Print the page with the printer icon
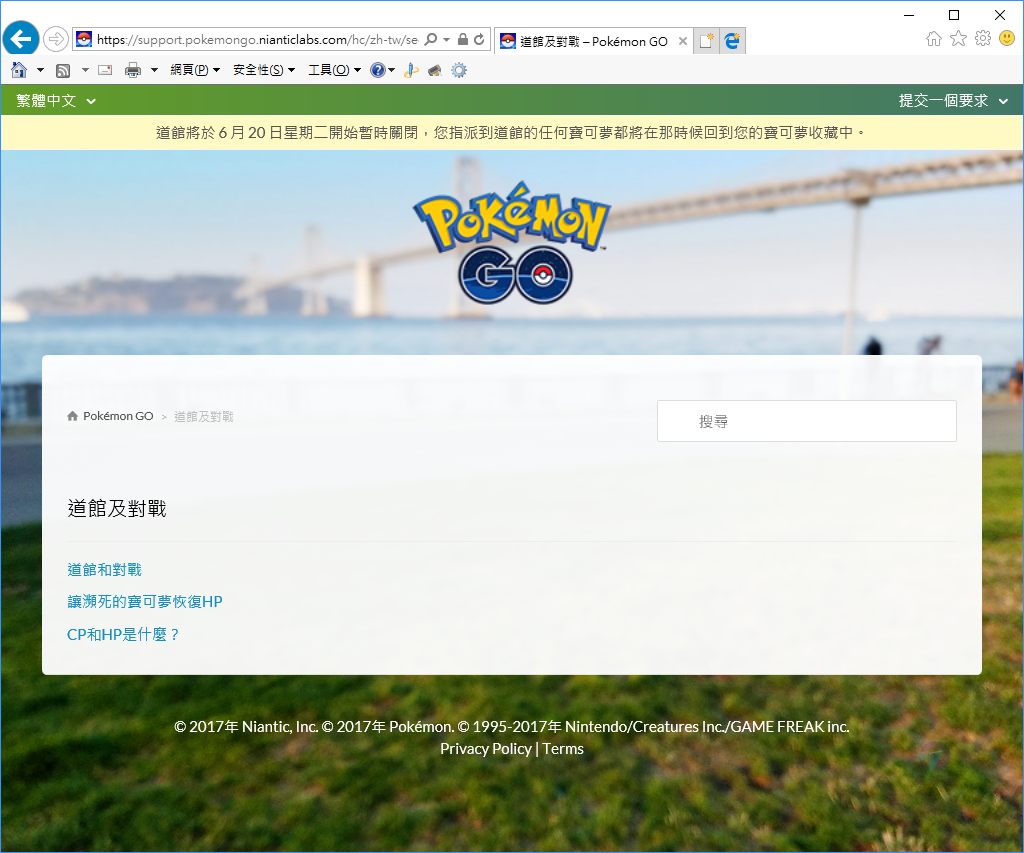Screen dimensions: 1024x853 133,70
